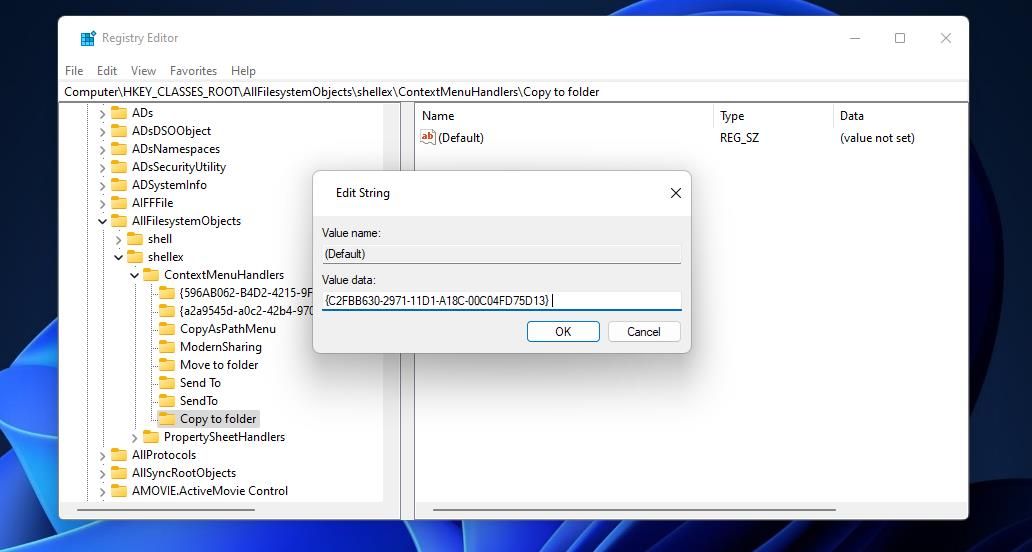Image resolution: width=1032 pixels, height=552 pixels.
Task: Expand the AllProtocols tree node
Action: [x=103, y=455]
